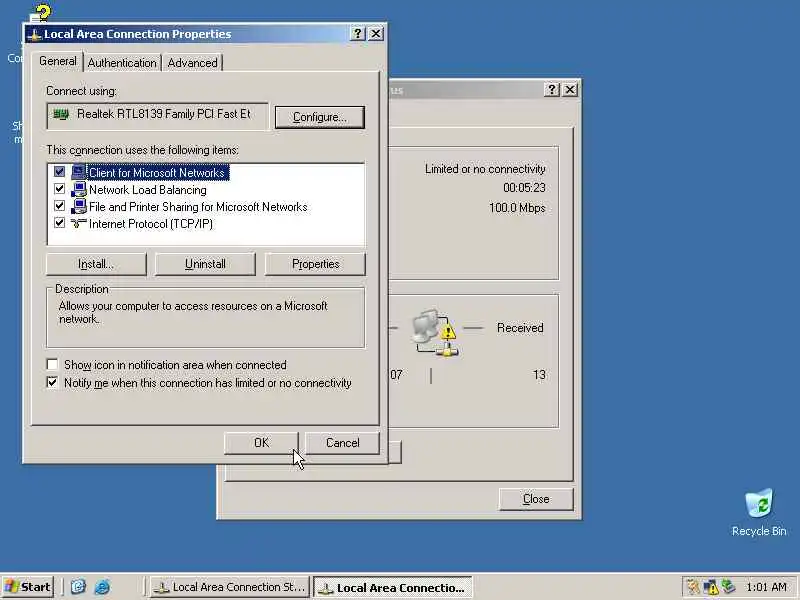Image resolution: width=800 pixels, height=600 pixels.
Task: Close the Properties dialog with X
Action: point(376,34)
